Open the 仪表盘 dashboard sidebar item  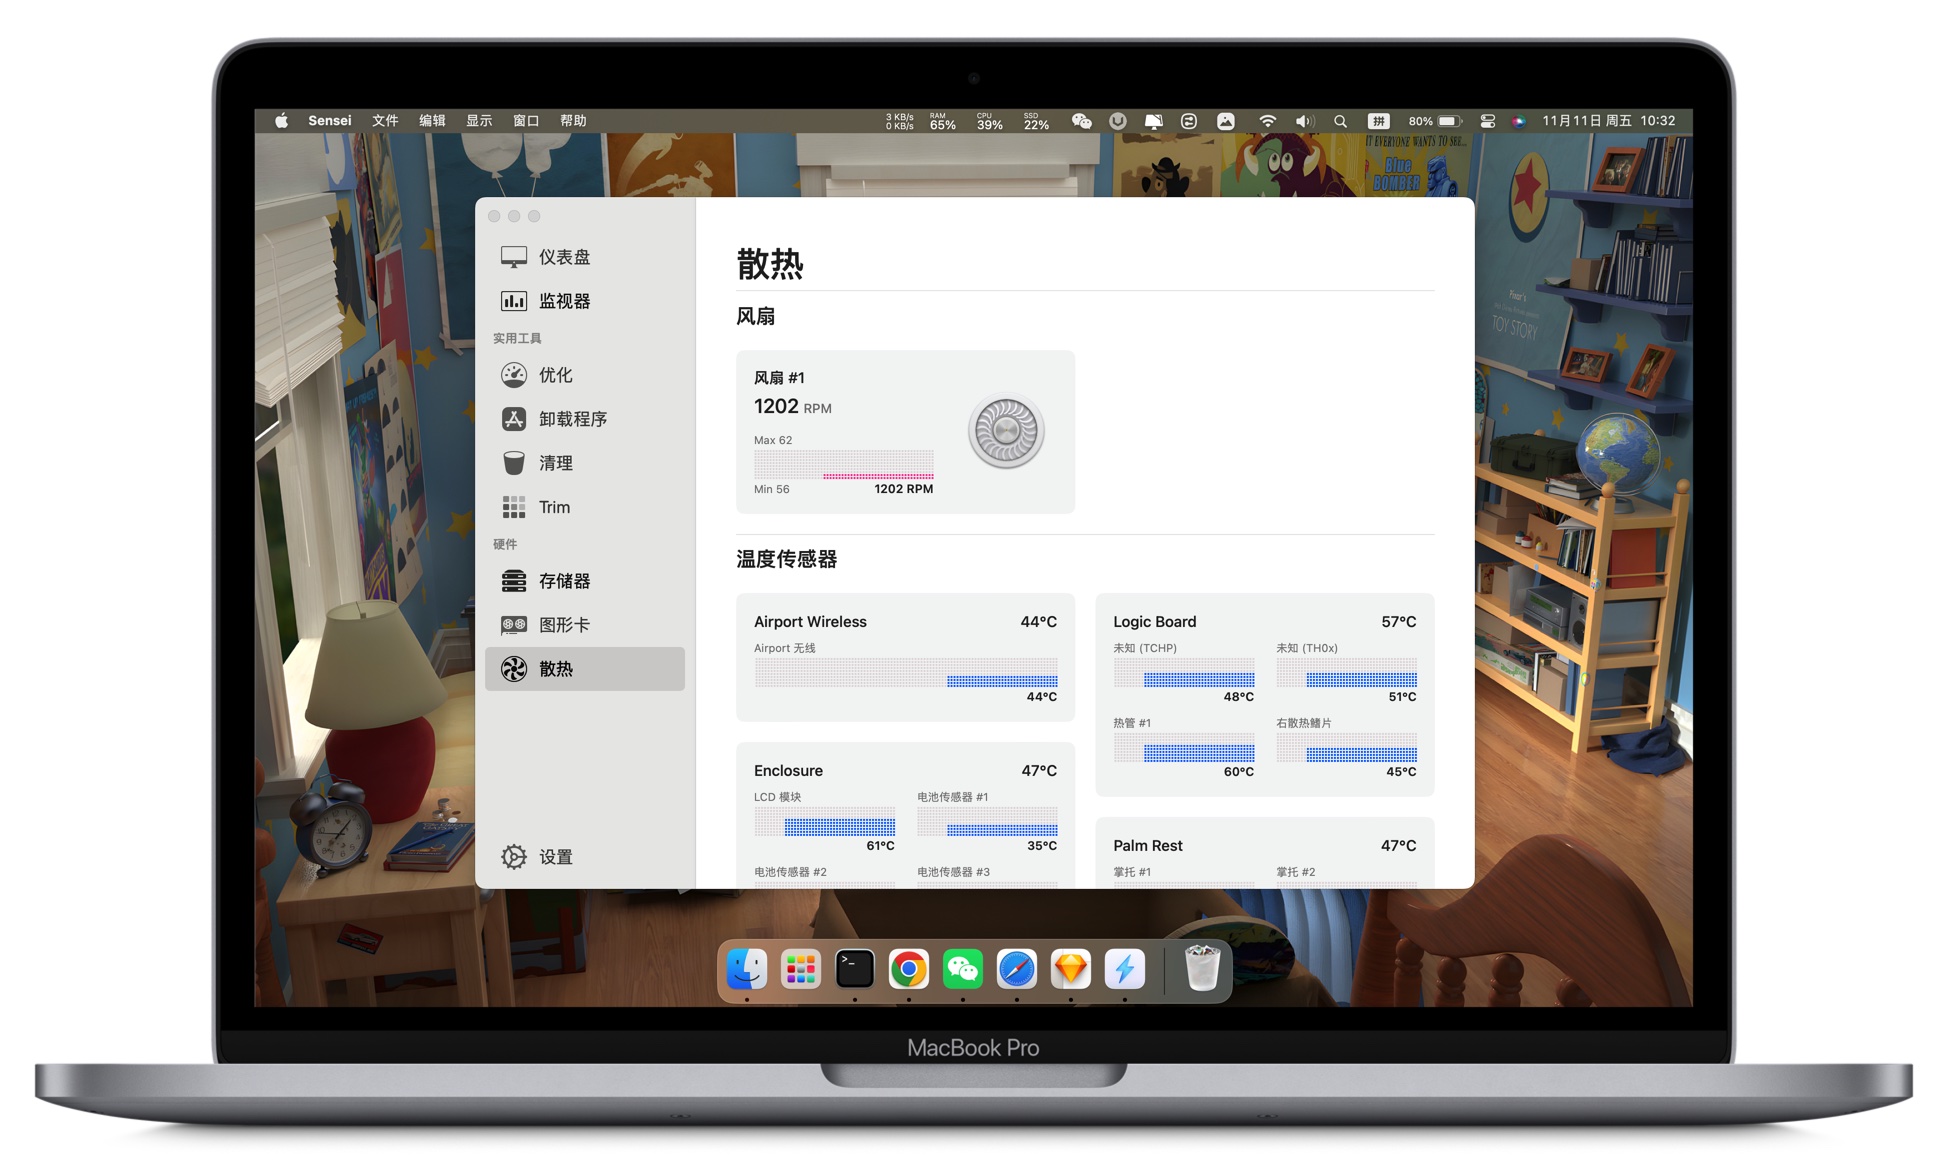coord(585,257)
